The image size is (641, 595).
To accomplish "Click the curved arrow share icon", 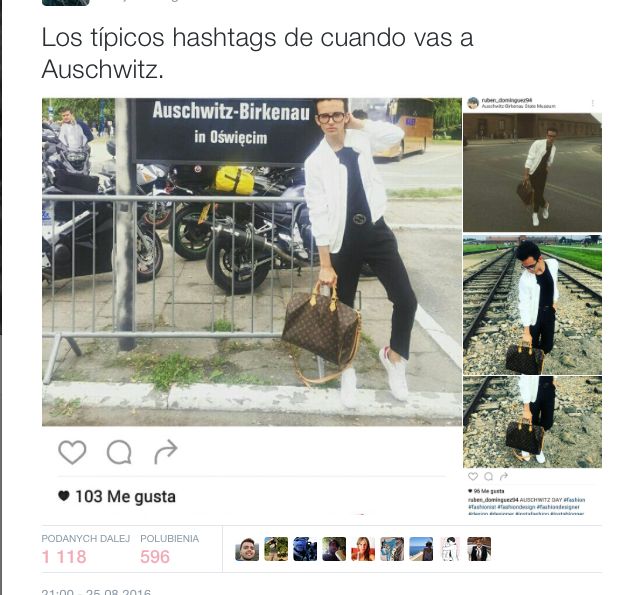I will (166, 452).
